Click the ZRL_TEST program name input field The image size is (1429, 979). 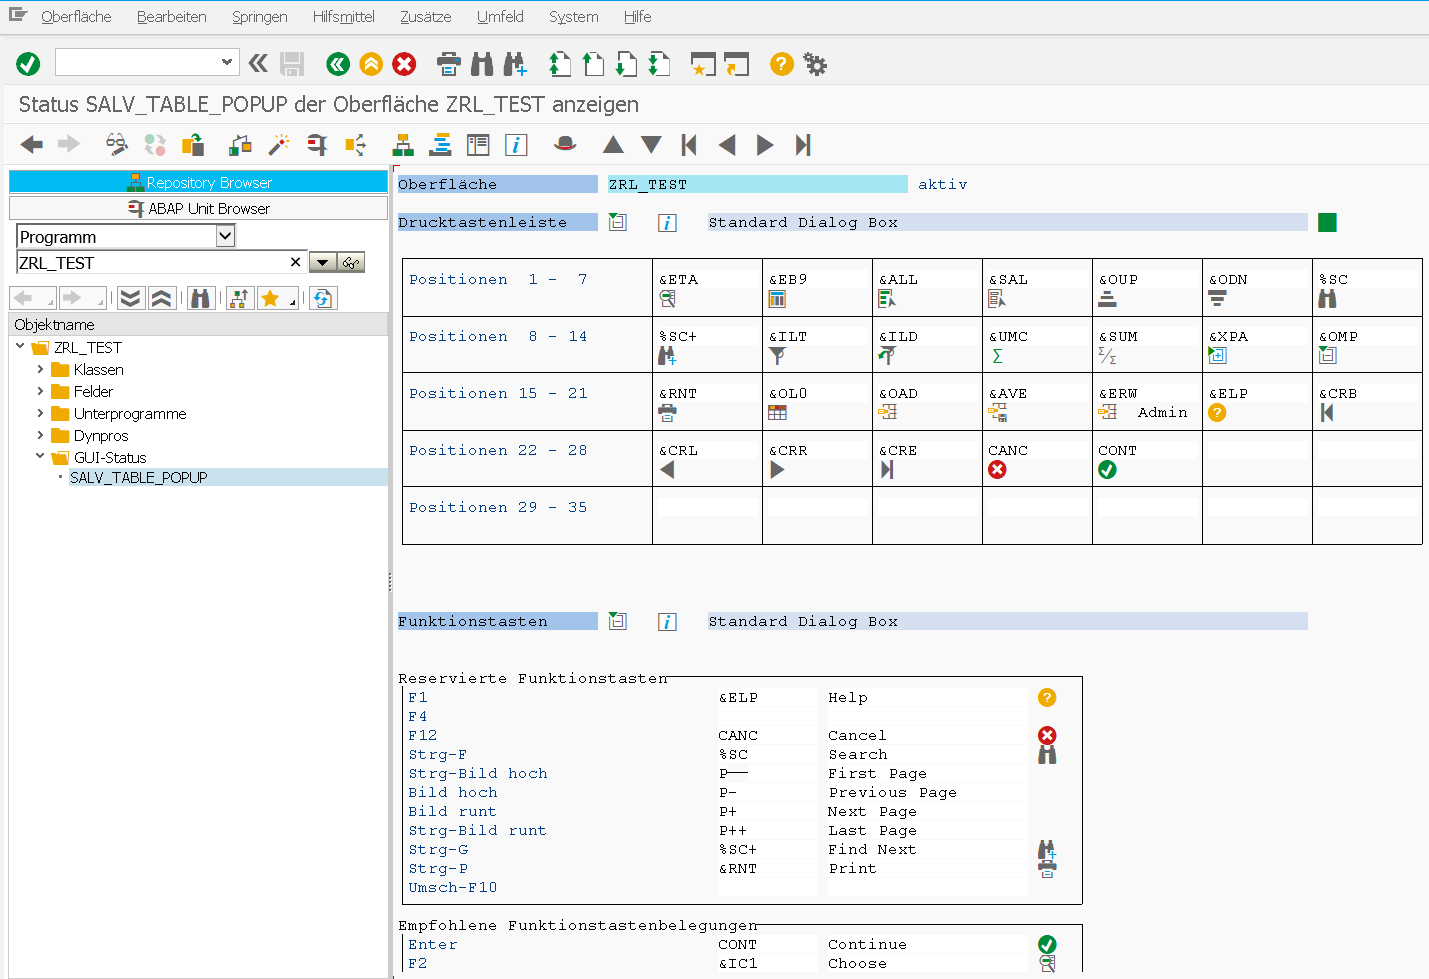[x=160, y=263]
